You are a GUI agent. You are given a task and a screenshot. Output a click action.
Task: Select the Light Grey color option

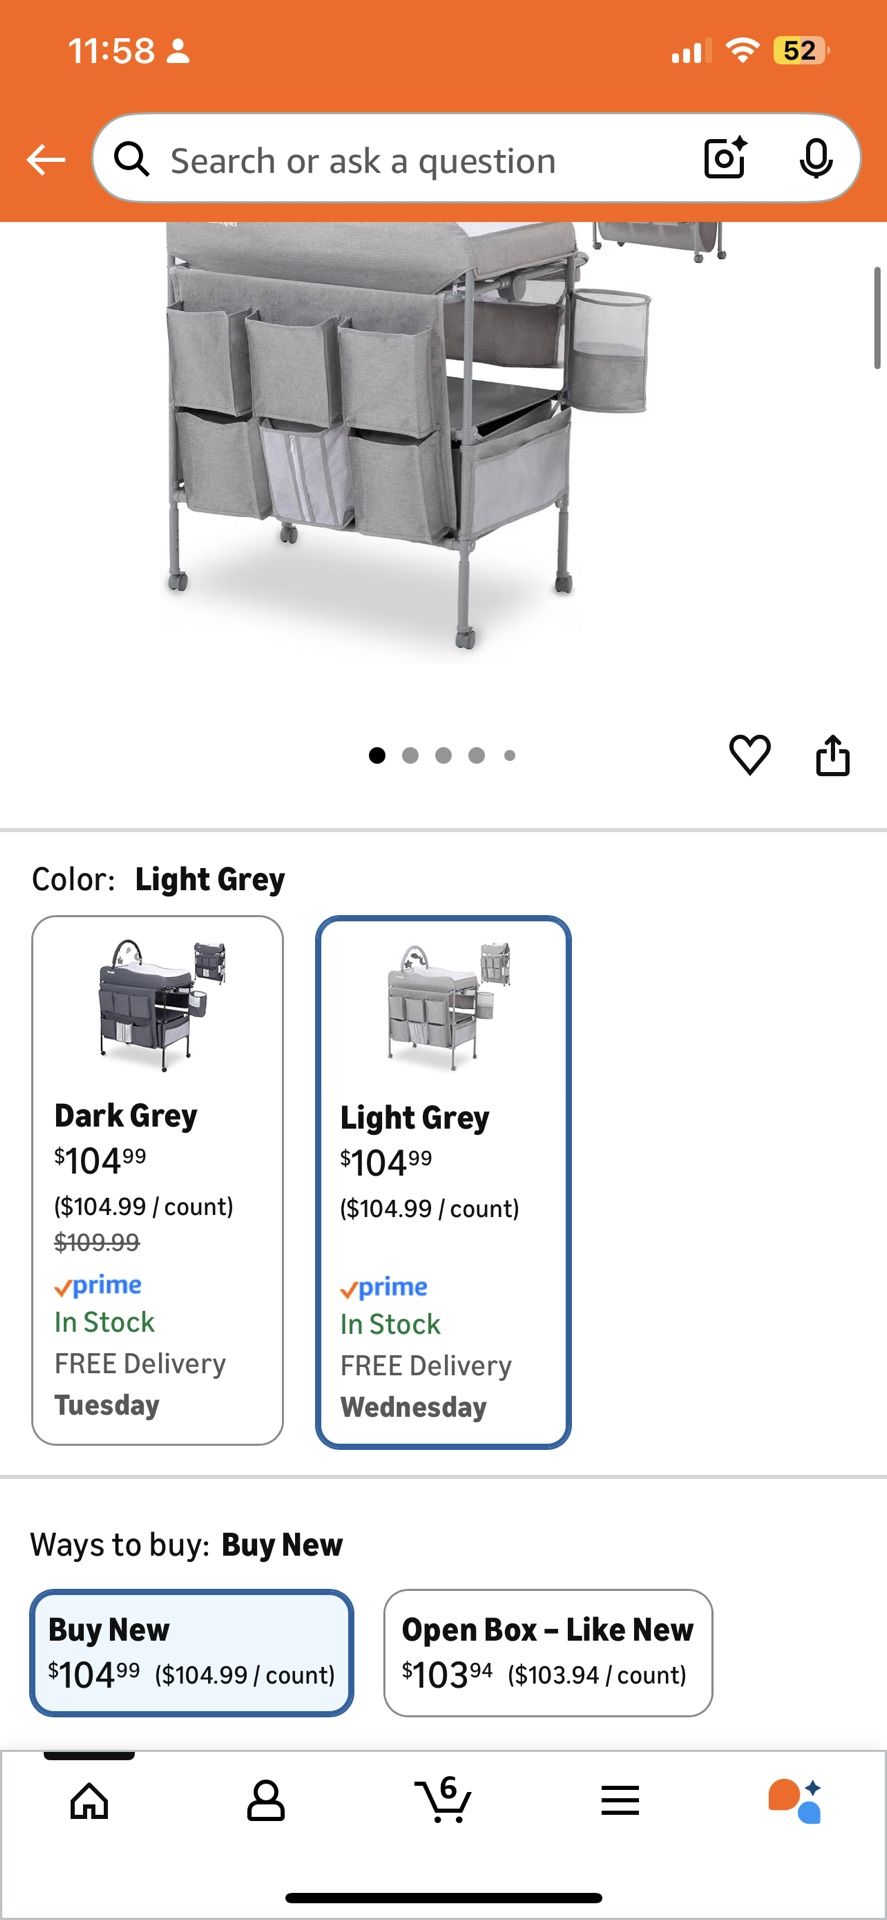tap(443, 1180)
